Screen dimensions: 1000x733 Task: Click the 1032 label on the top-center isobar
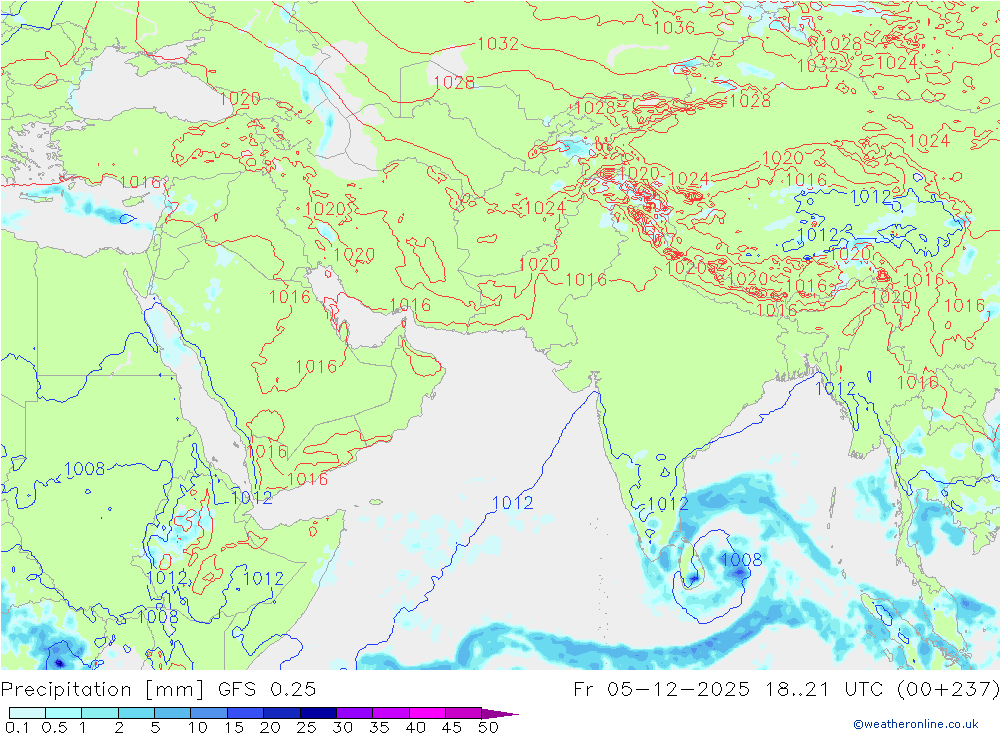pos(498,43)
